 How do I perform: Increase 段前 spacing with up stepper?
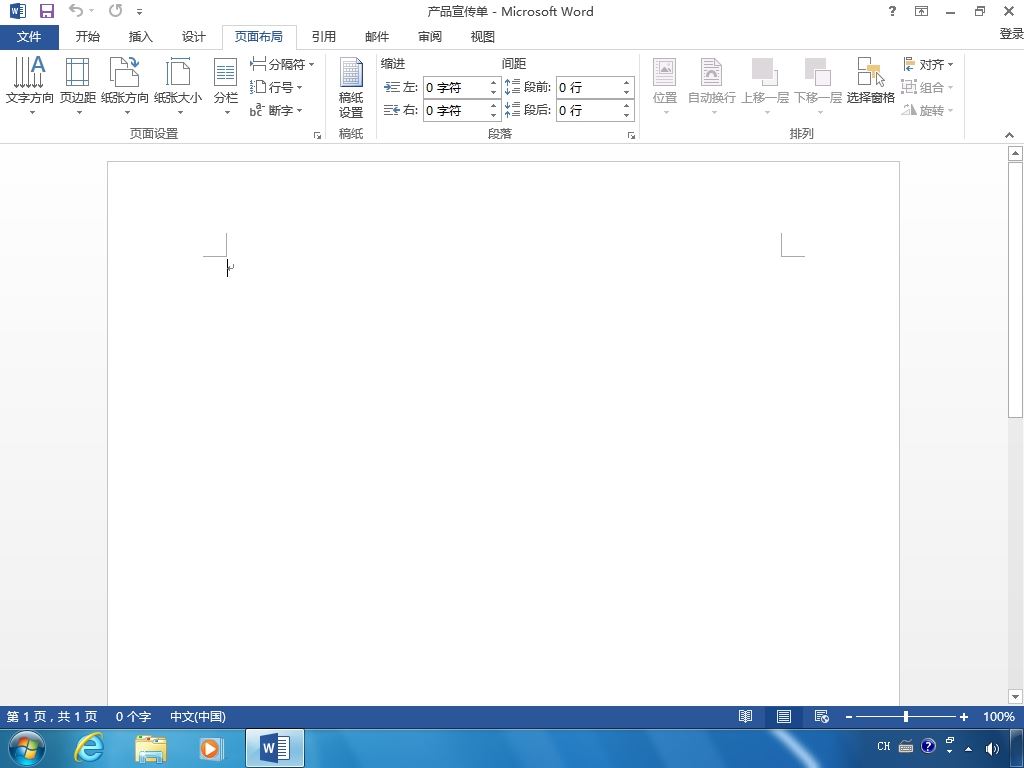pos(626,82)
